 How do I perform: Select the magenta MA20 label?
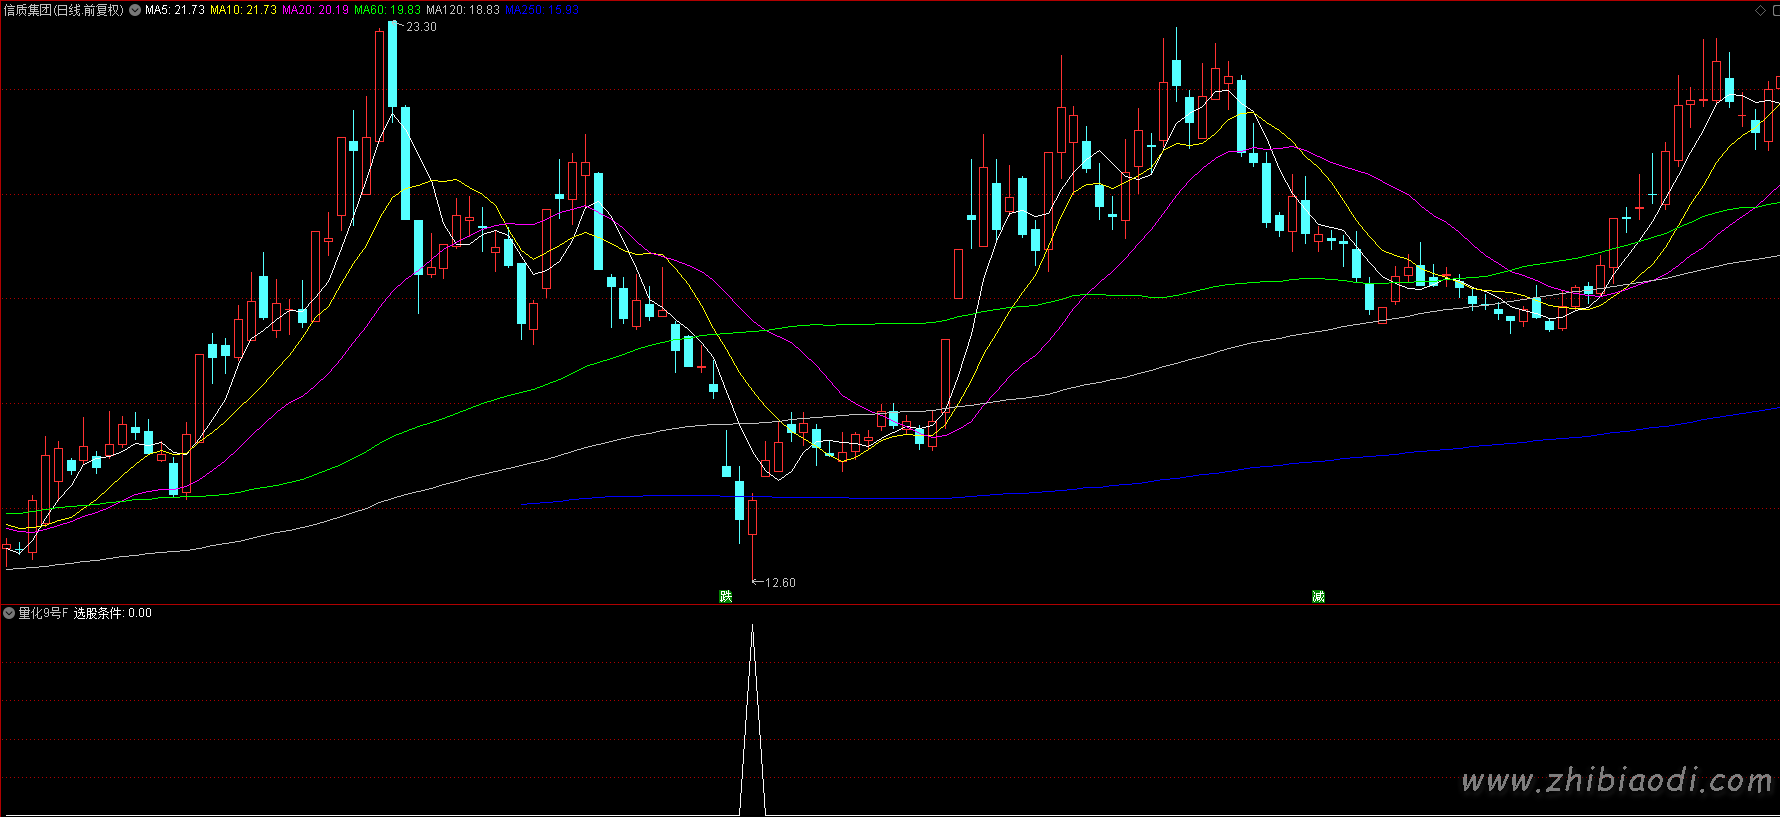coord(315,10)
